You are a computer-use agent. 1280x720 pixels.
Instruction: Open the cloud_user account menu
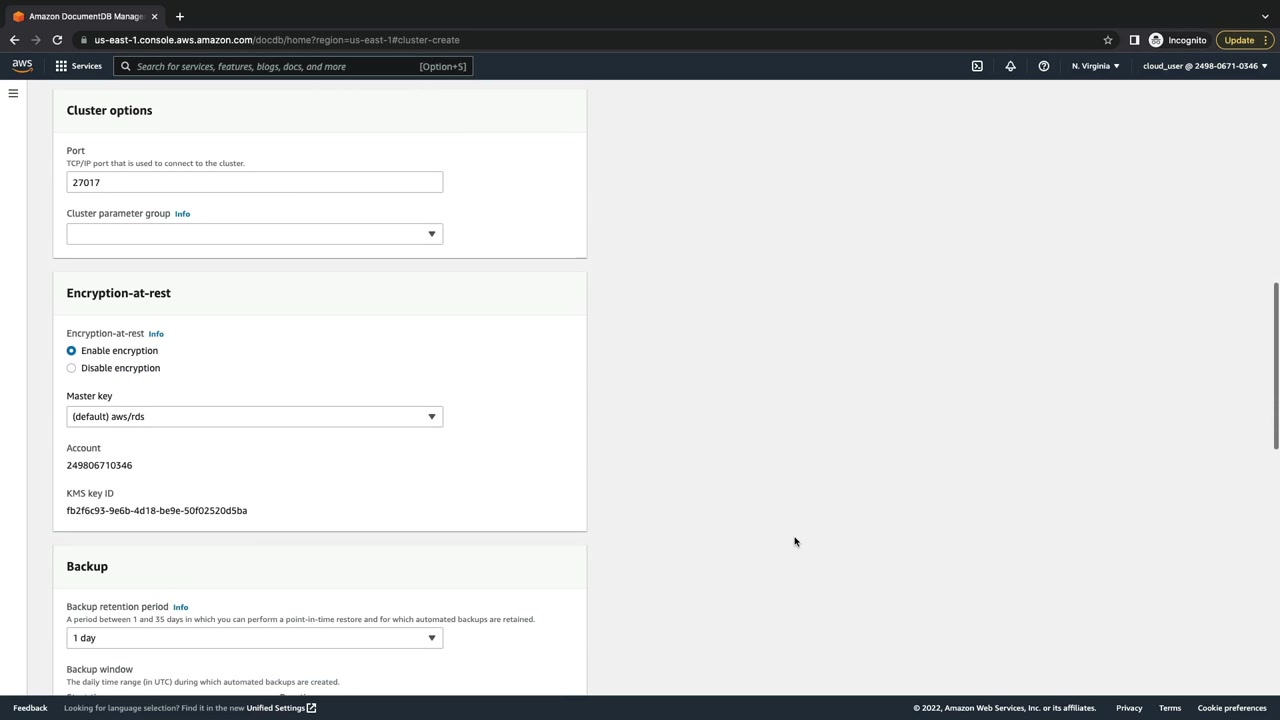point(1205,66)
